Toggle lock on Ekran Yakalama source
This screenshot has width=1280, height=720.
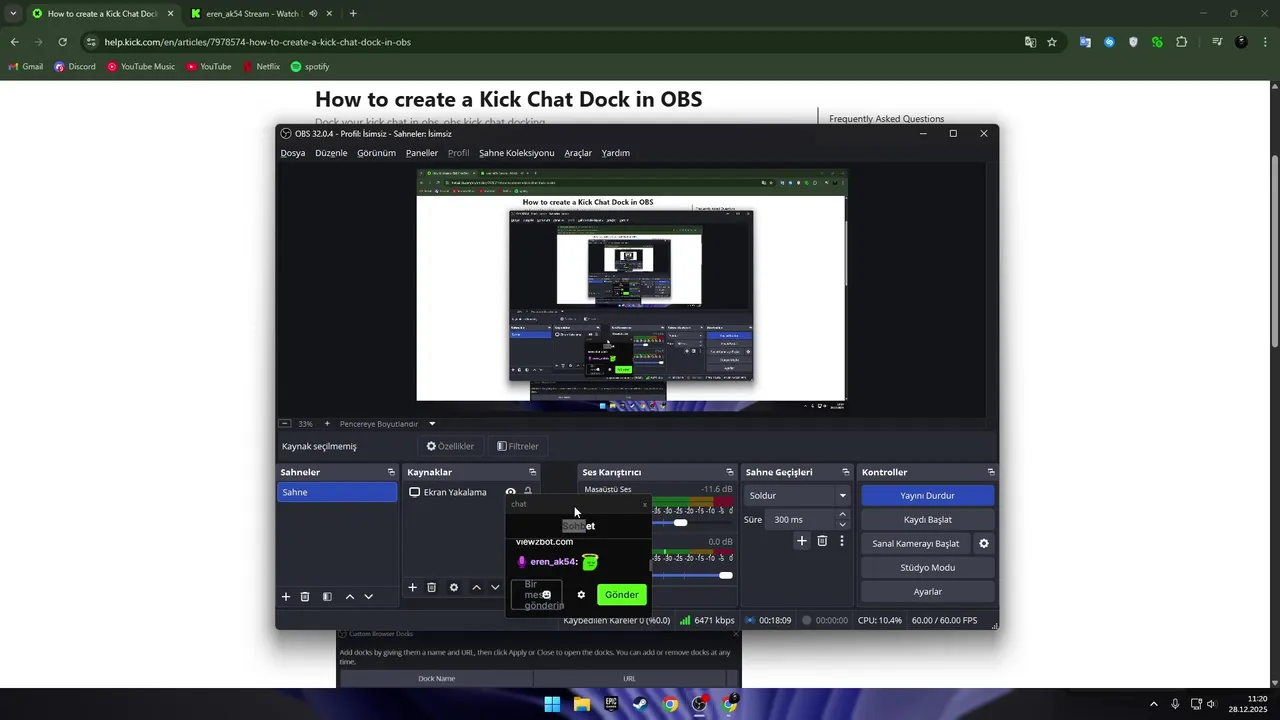(528, 492)
